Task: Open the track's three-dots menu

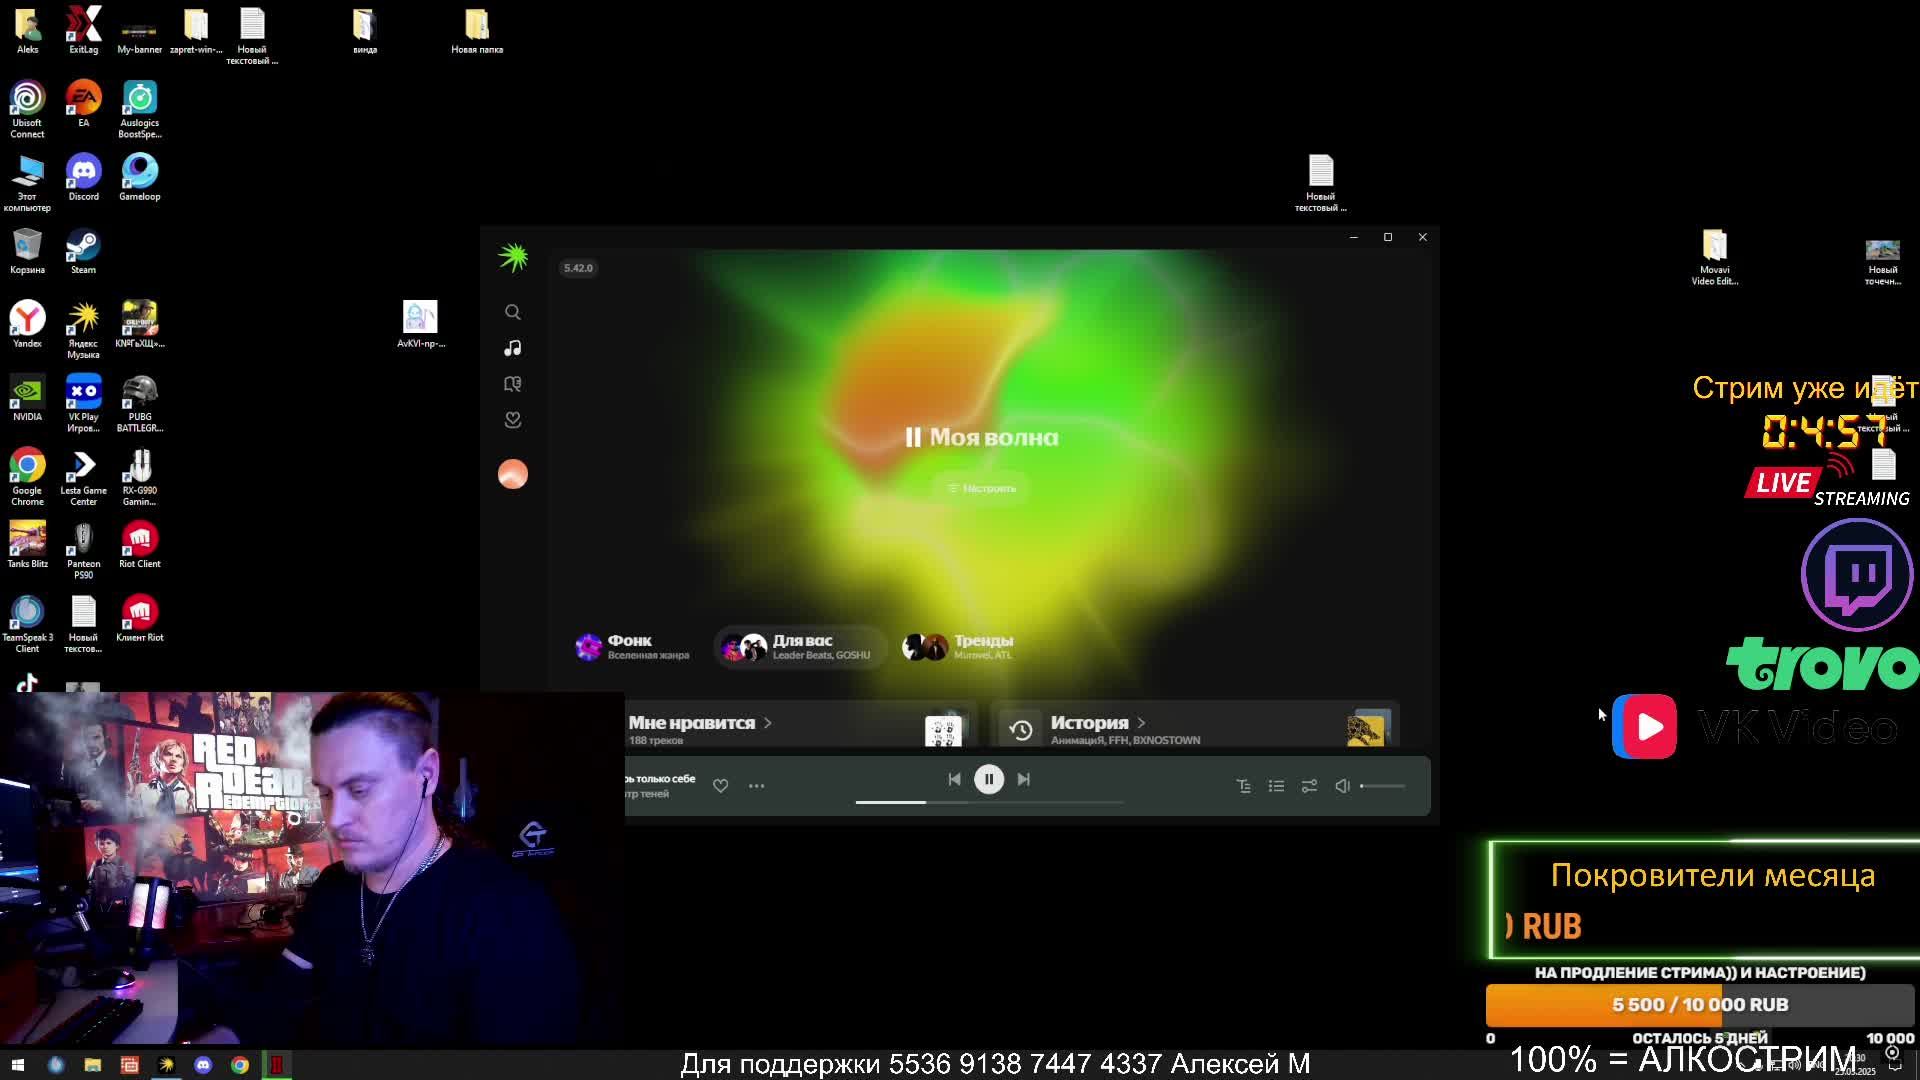Action: (x=756, y=786)
